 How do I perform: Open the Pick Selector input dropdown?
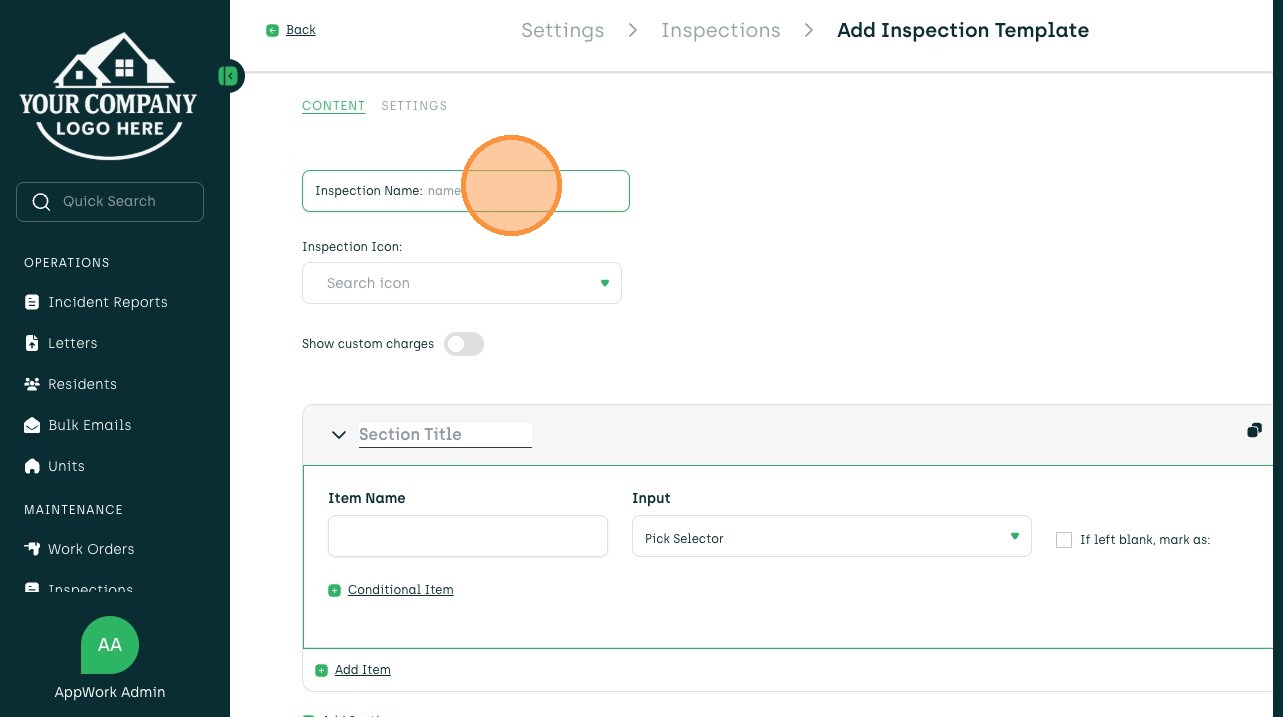tap(831, 537)
